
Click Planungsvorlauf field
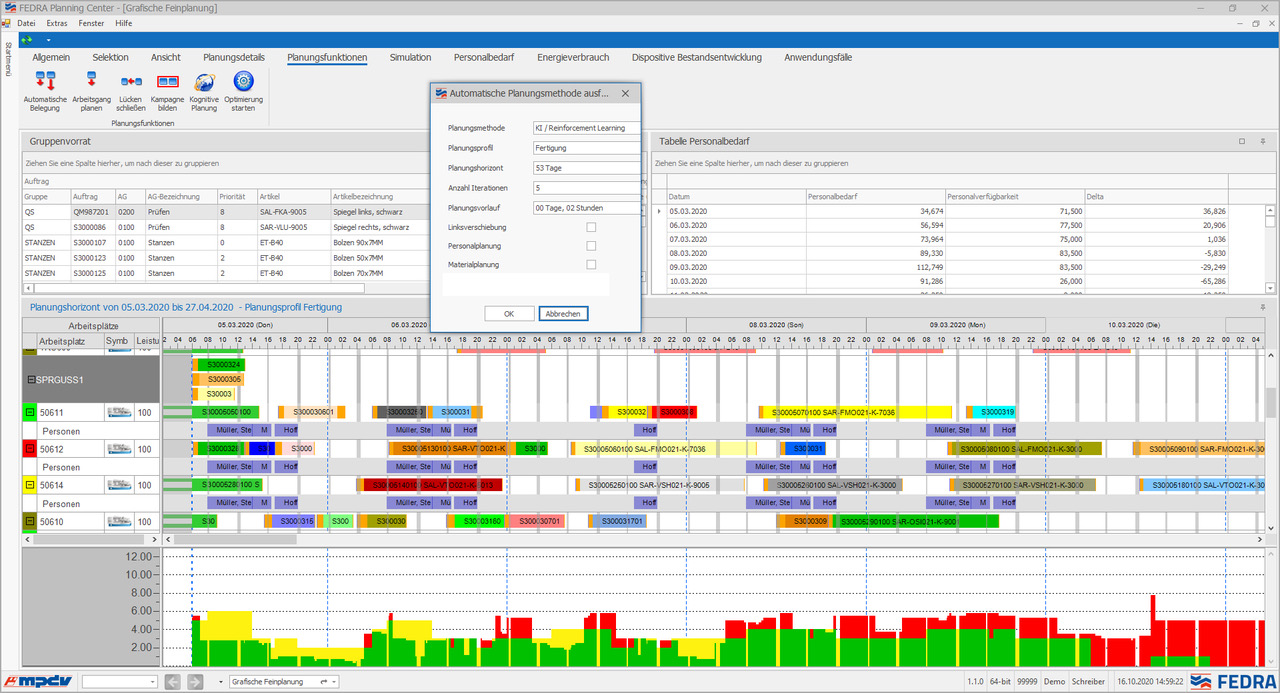pos(586,208)
